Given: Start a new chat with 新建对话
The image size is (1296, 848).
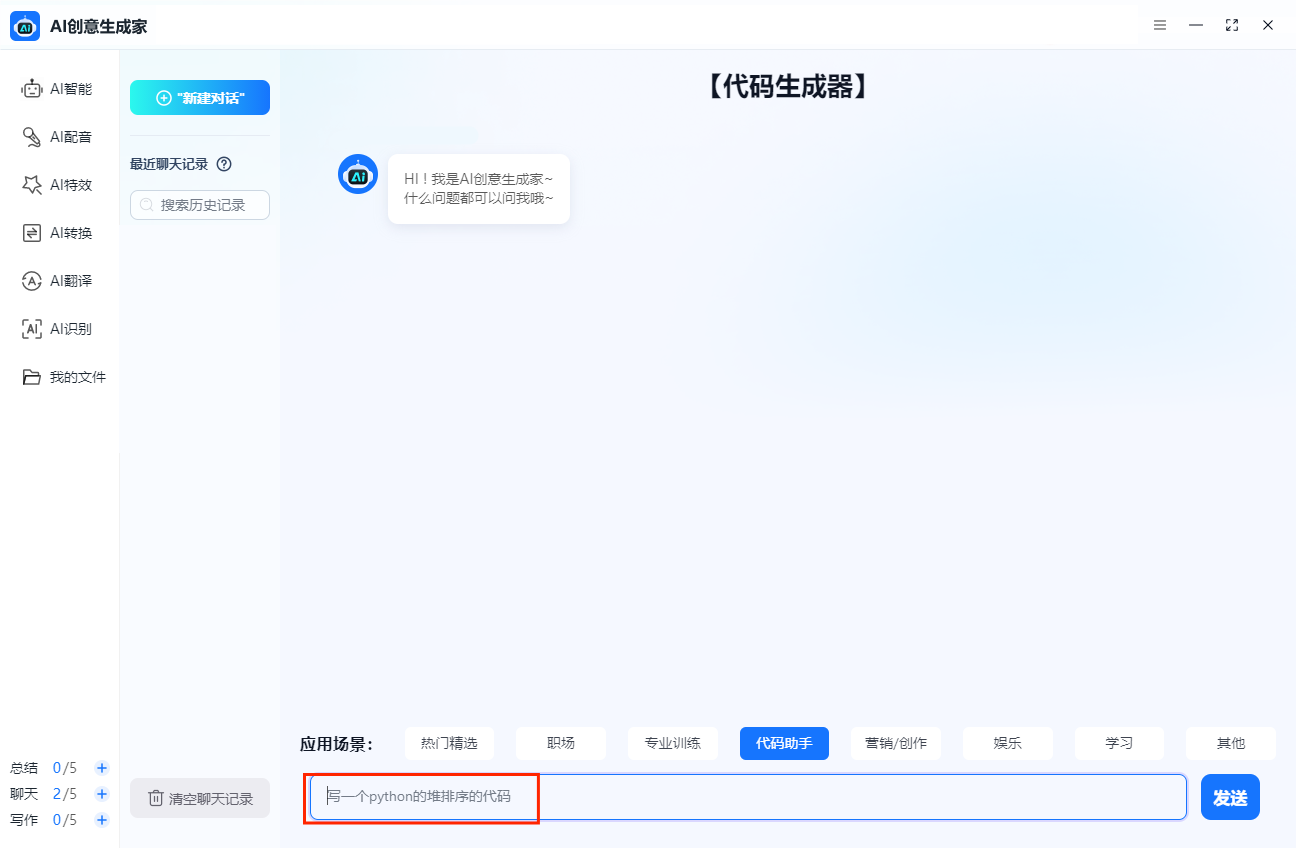Looking at the screenshot, I should (200, 98).
